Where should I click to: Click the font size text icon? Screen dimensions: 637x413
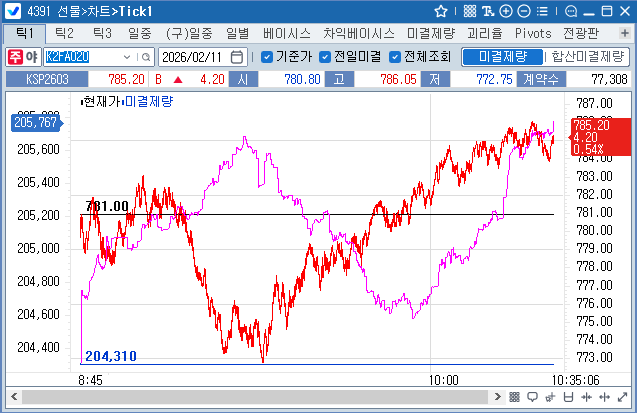tap(488, 11)
